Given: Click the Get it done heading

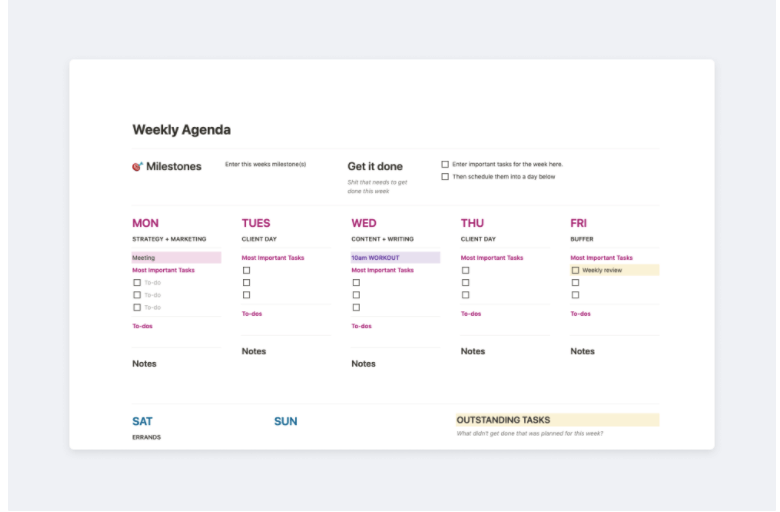Looking at the screenshot, I should 375,167.
